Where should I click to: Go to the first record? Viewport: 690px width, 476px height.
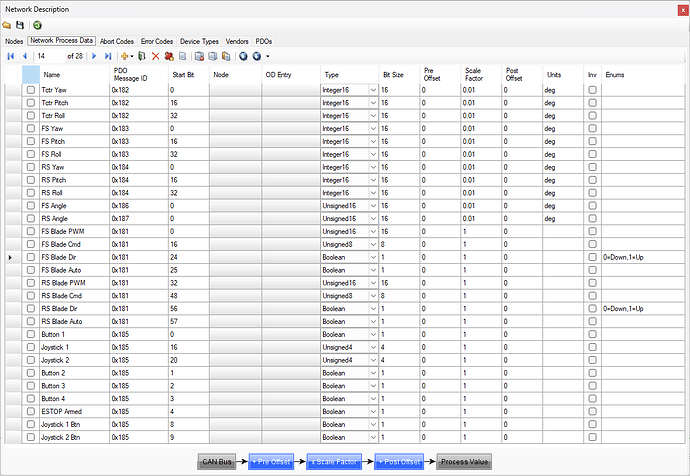pyautogui.click(x=11, y=56)
